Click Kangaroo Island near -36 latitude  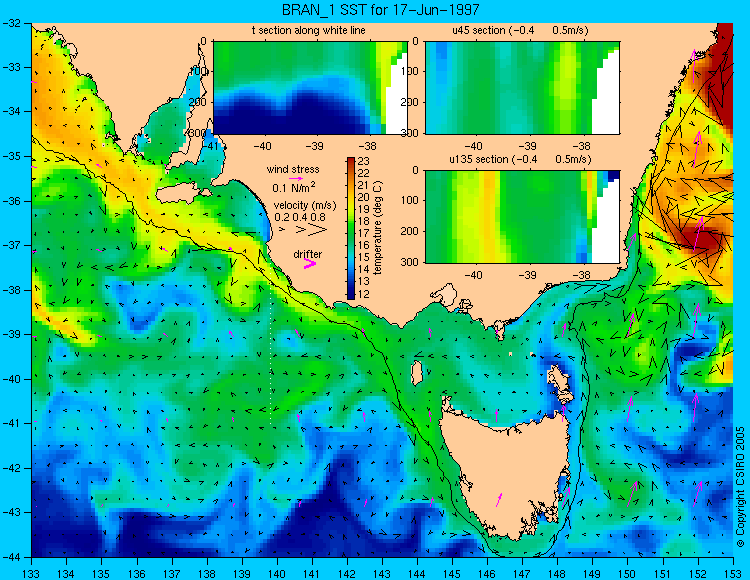(179, 194)
